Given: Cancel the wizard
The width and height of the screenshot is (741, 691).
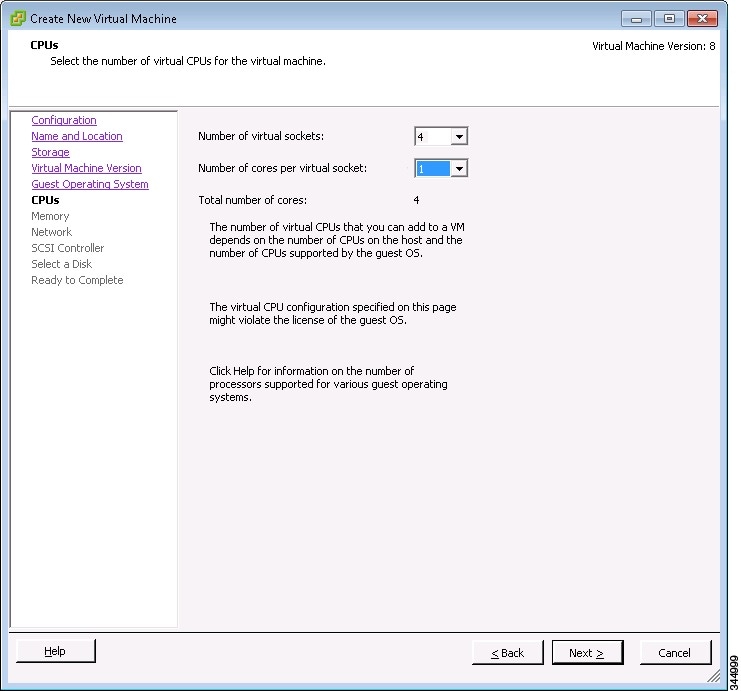Looking at the screenshot, I should click(675, 653).
